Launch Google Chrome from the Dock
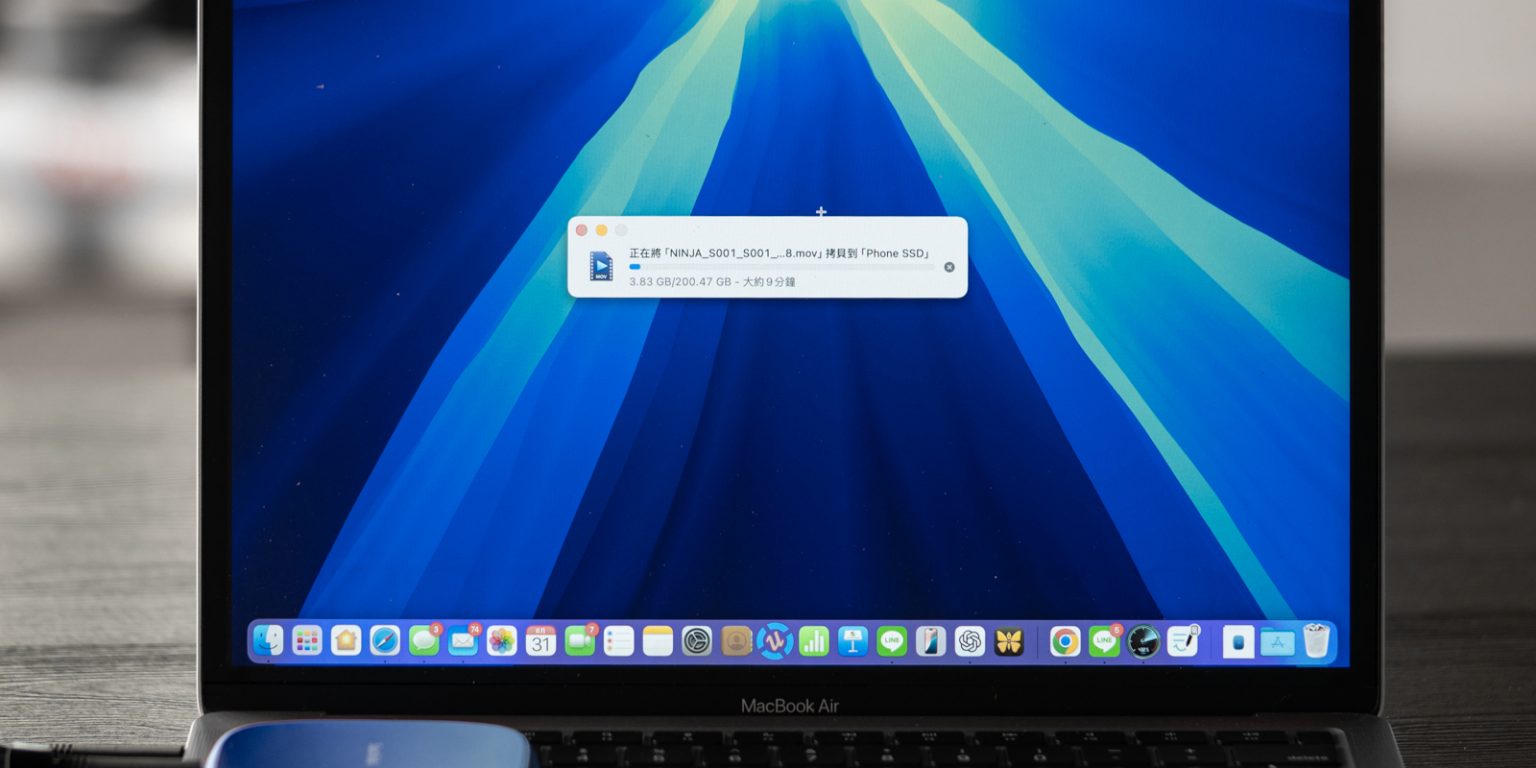The height and width of the screenshot is (768, 1536). point(1065,641)
